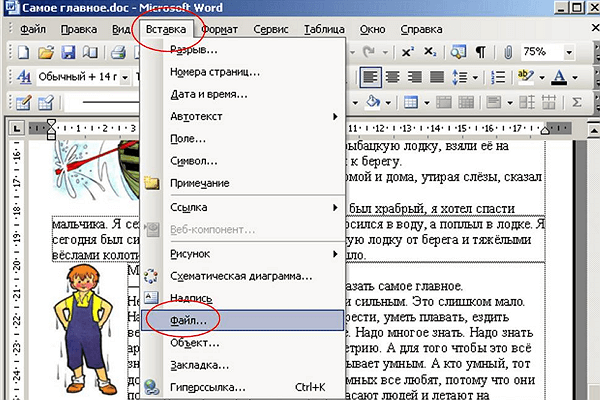This screenshot has height=400, width=600.
Task: Open the Формат menu
Action: click(x=220, y=29)
